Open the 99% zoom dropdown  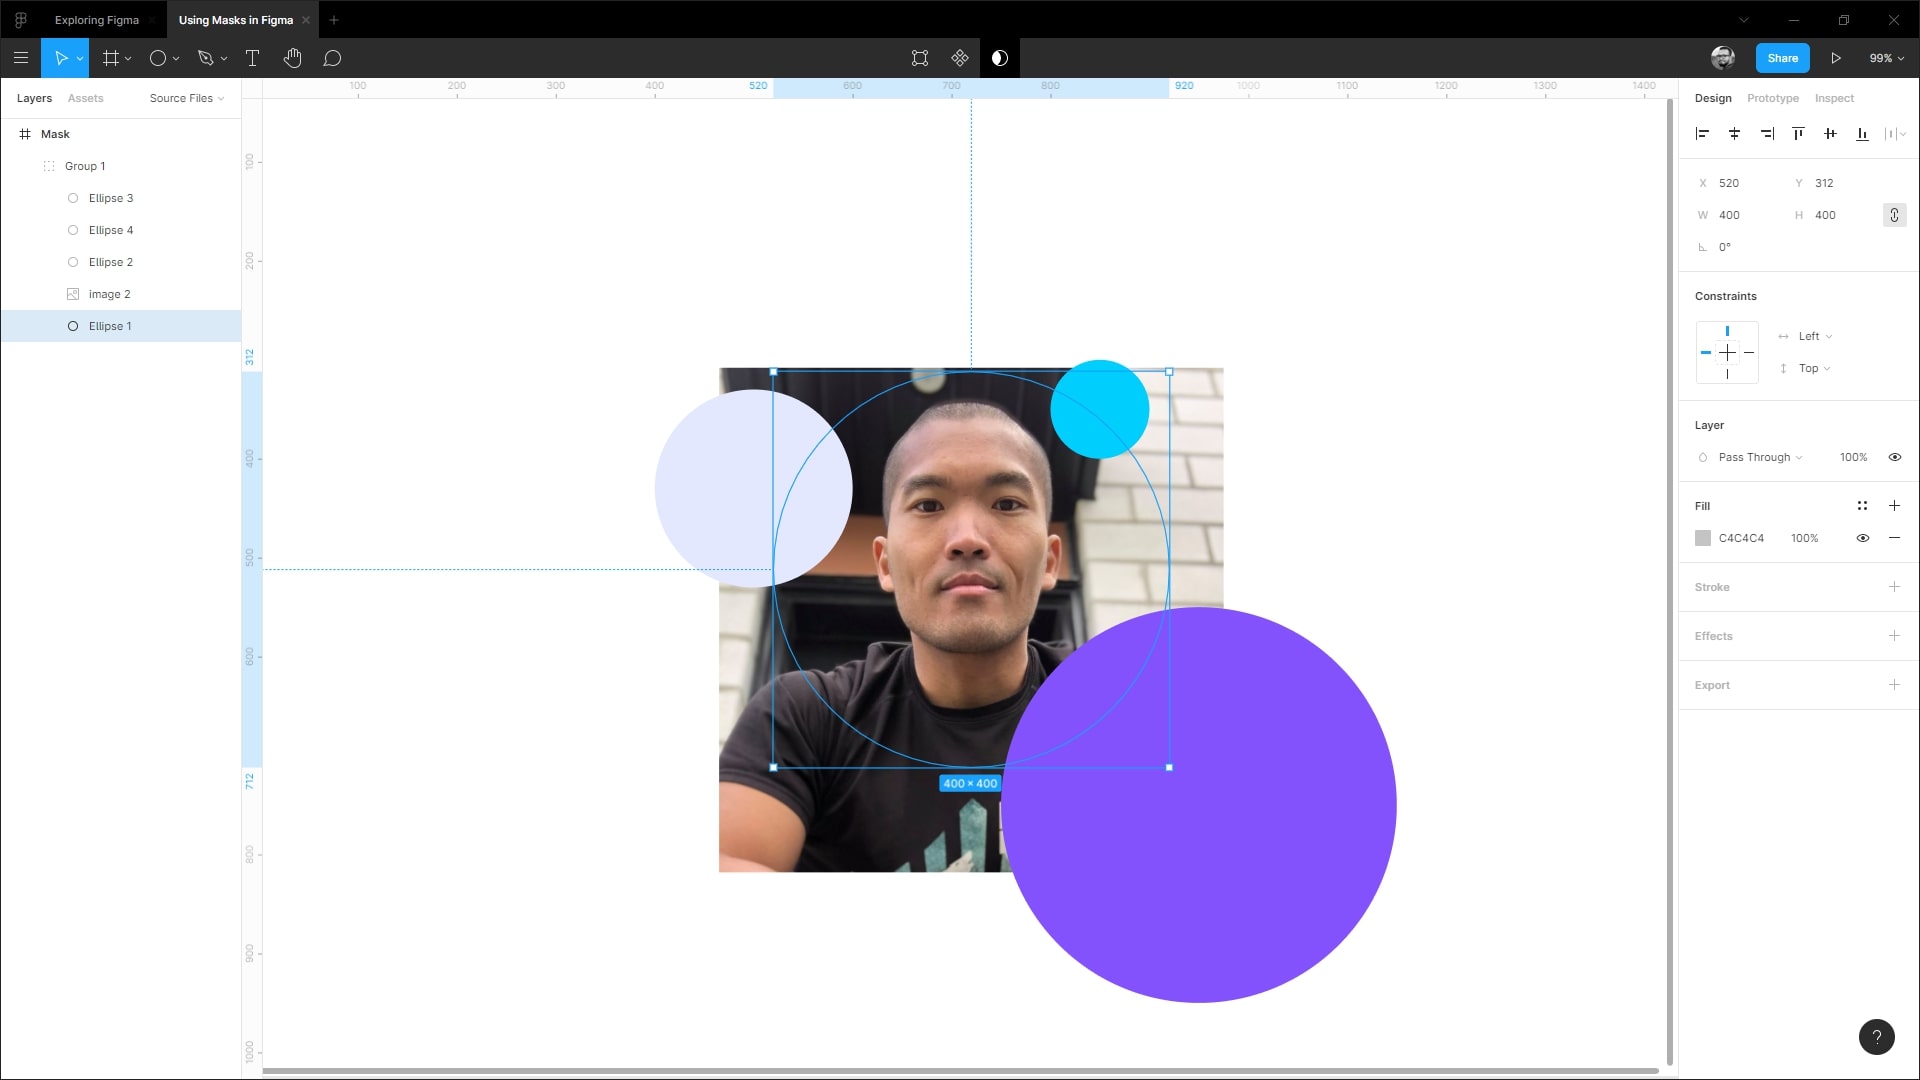click(x=1886, y=58)
